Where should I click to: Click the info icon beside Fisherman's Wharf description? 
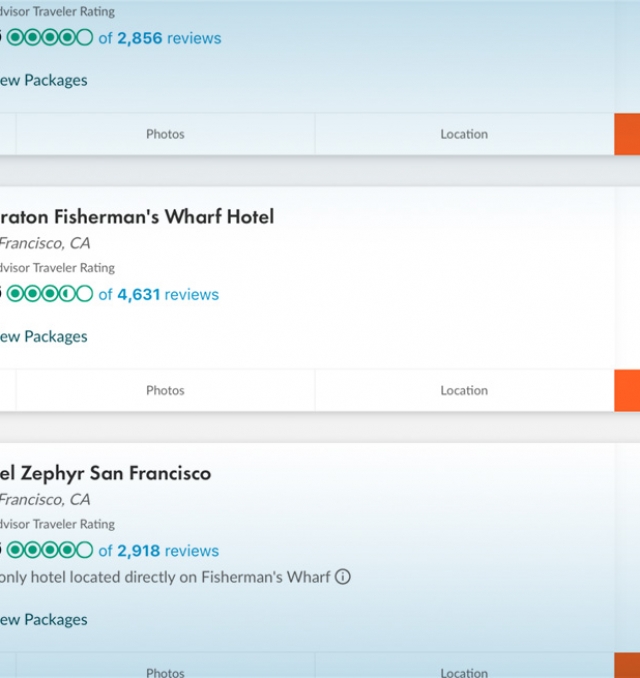point(342,577)
